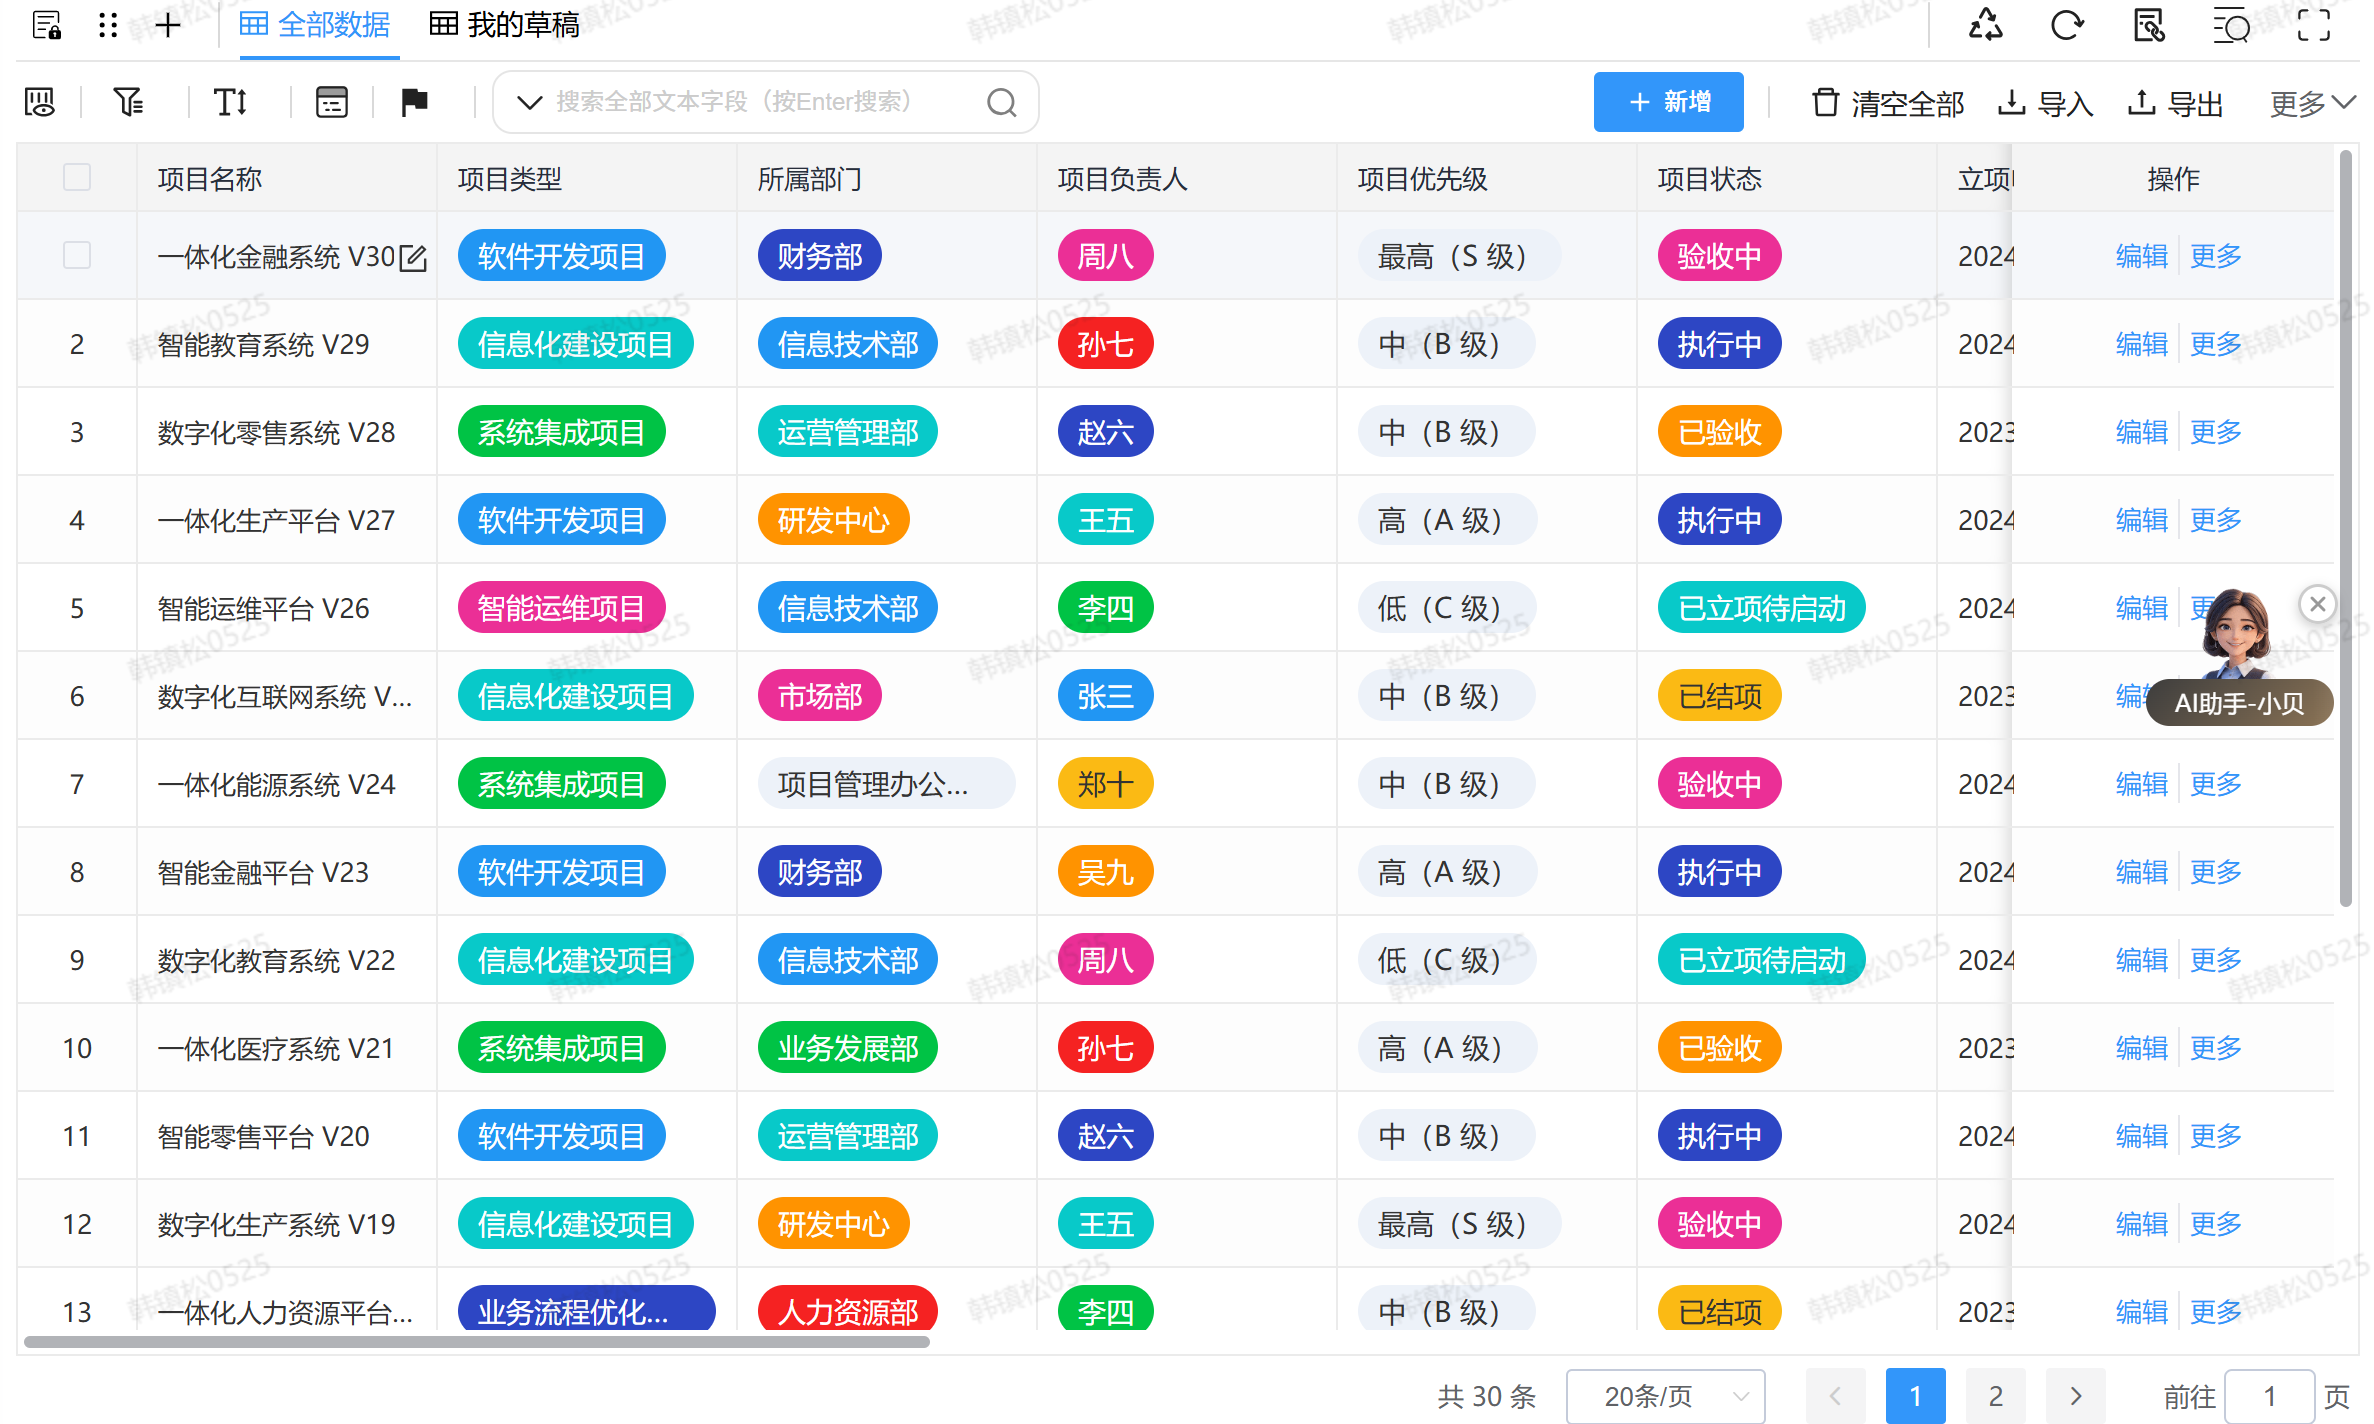Open the six-dot grid menu icon

[108, 25]
